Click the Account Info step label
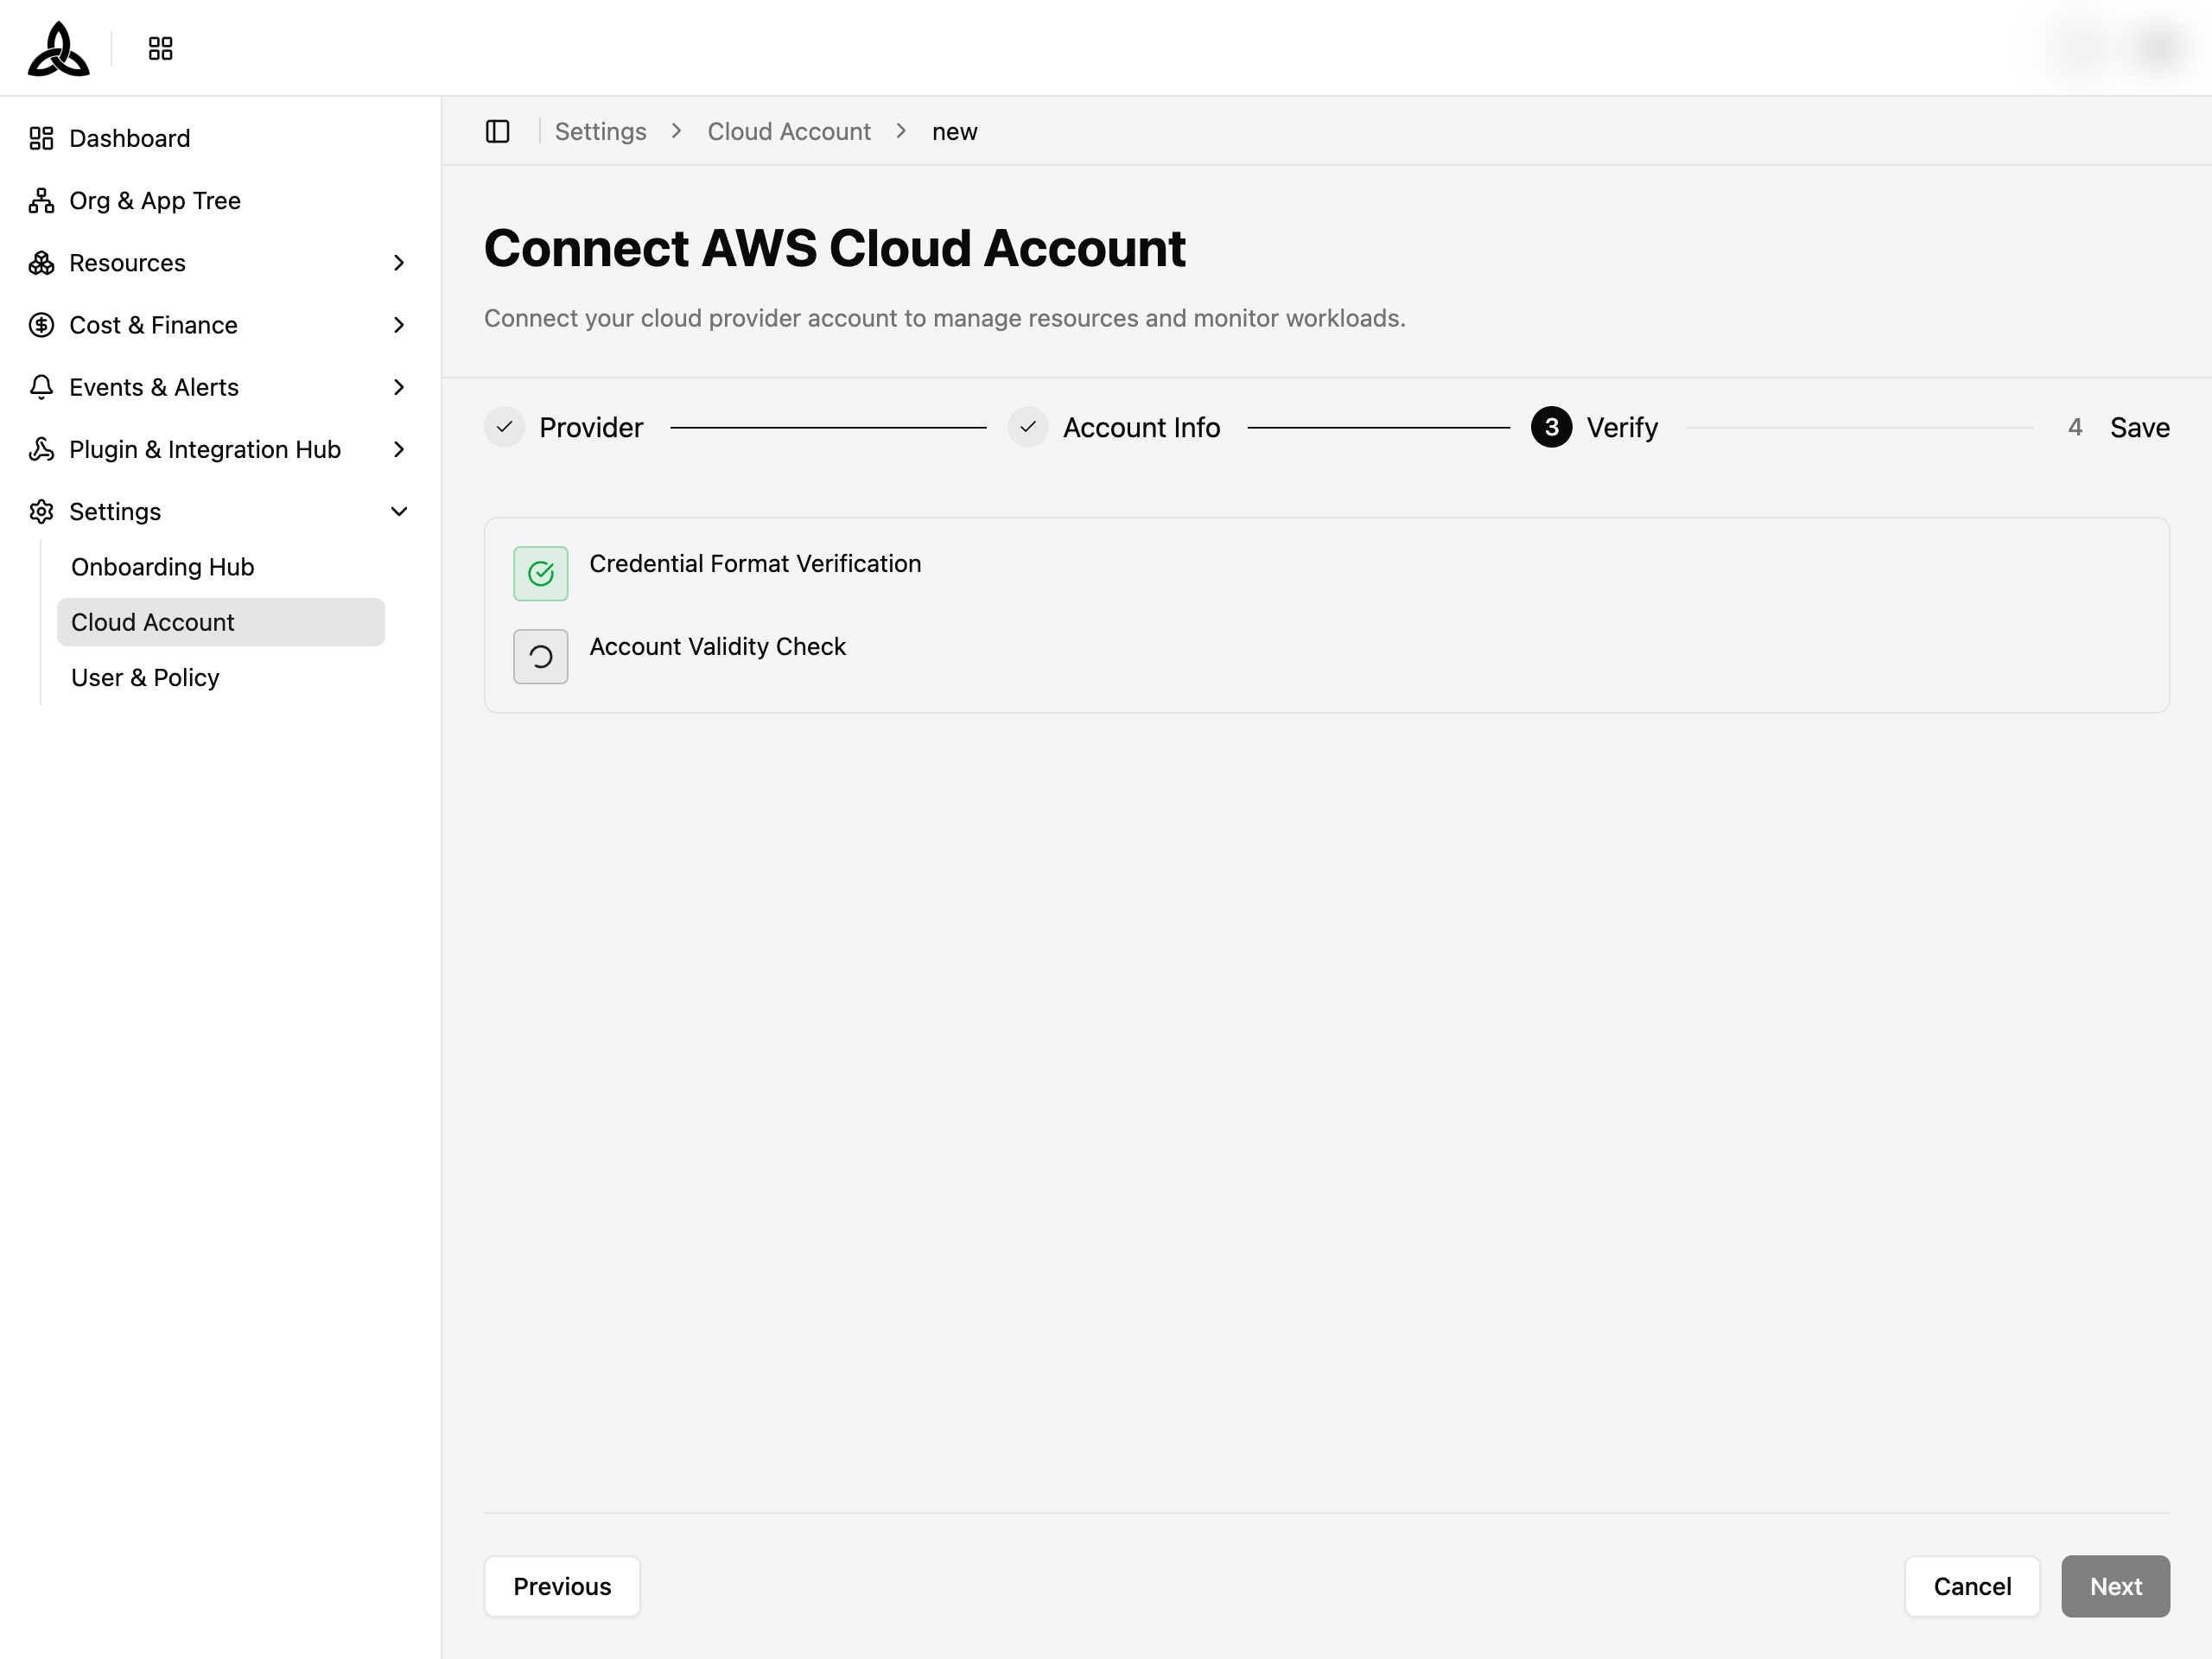The image size is (2212, 1659). tap(1141, 427)
